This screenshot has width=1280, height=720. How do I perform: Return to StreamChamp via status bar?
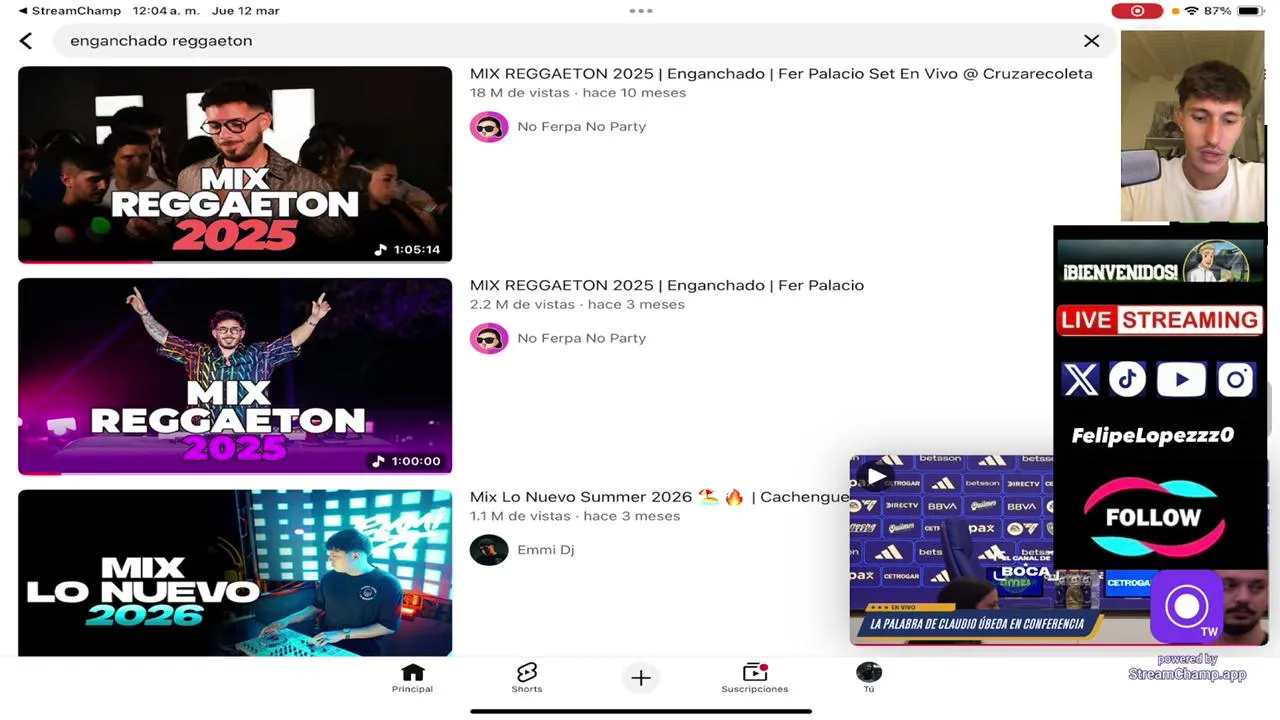point(70,11)
